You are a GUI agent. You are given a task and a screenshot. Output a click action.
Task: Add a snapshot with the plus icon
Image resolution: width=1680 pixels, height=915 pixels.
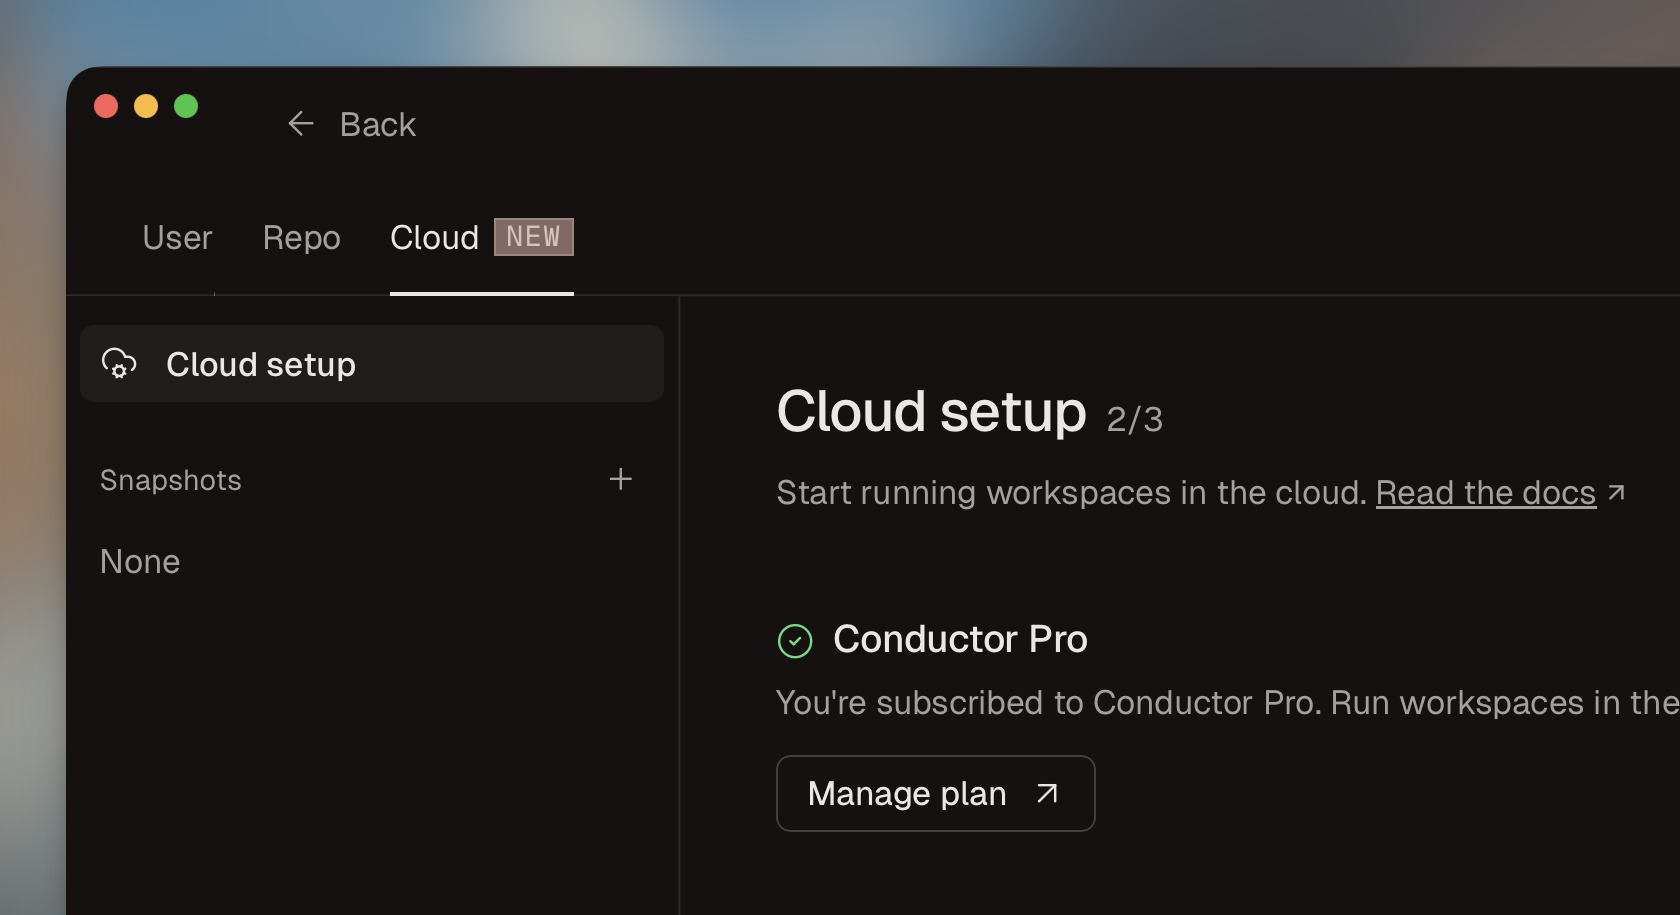621,479
